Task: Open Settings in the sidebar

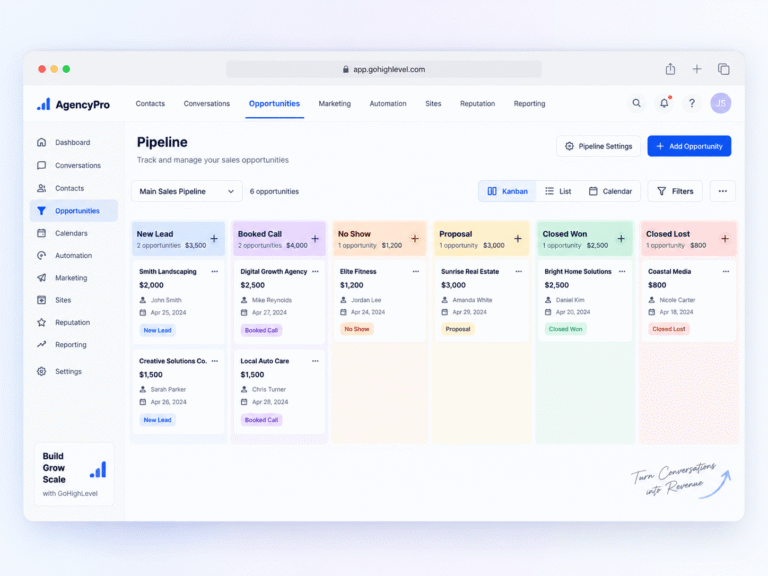Action: 73,371
